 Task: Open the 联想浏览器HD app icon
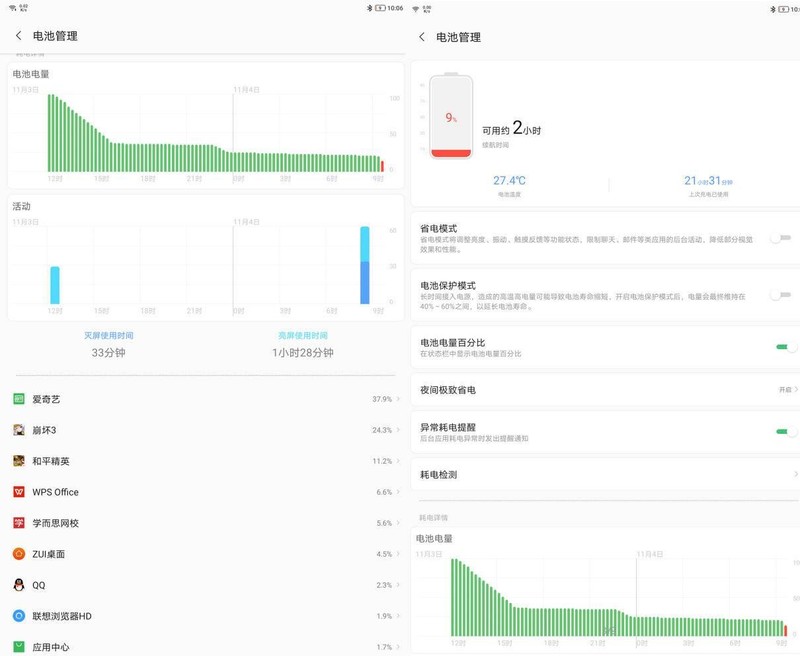tap(19, 616)
